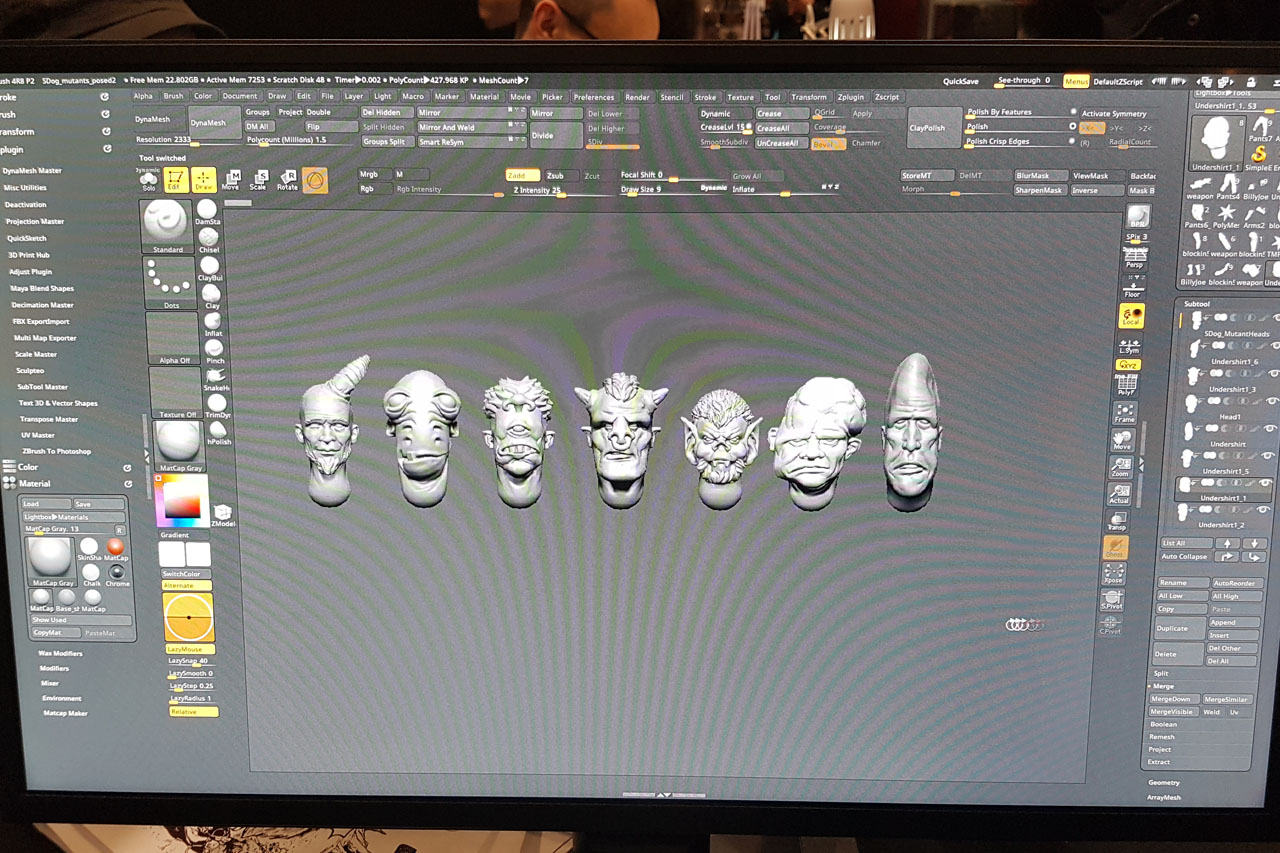Click the BPR render icon
Image resolution: width=1280 pixels, height=853 pixels.
[1138, 217]
